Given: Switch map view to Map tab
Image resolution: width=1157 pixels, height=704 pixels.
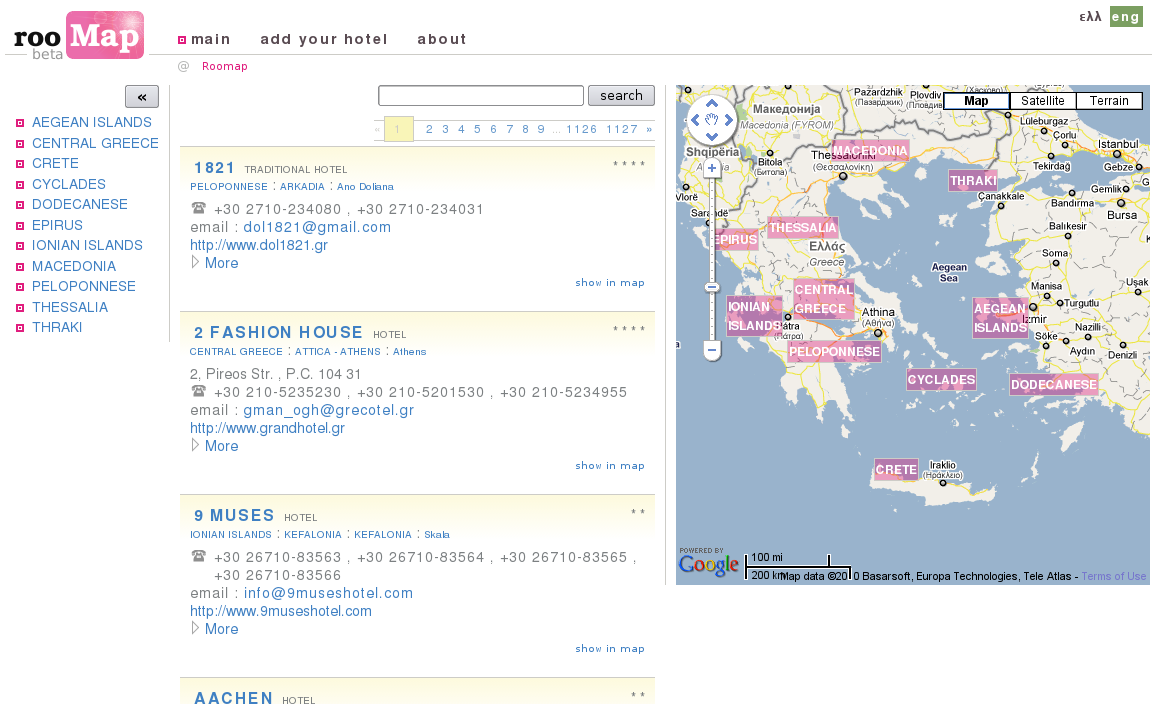Looking at the screenshot, I should [x=976, y=101].
